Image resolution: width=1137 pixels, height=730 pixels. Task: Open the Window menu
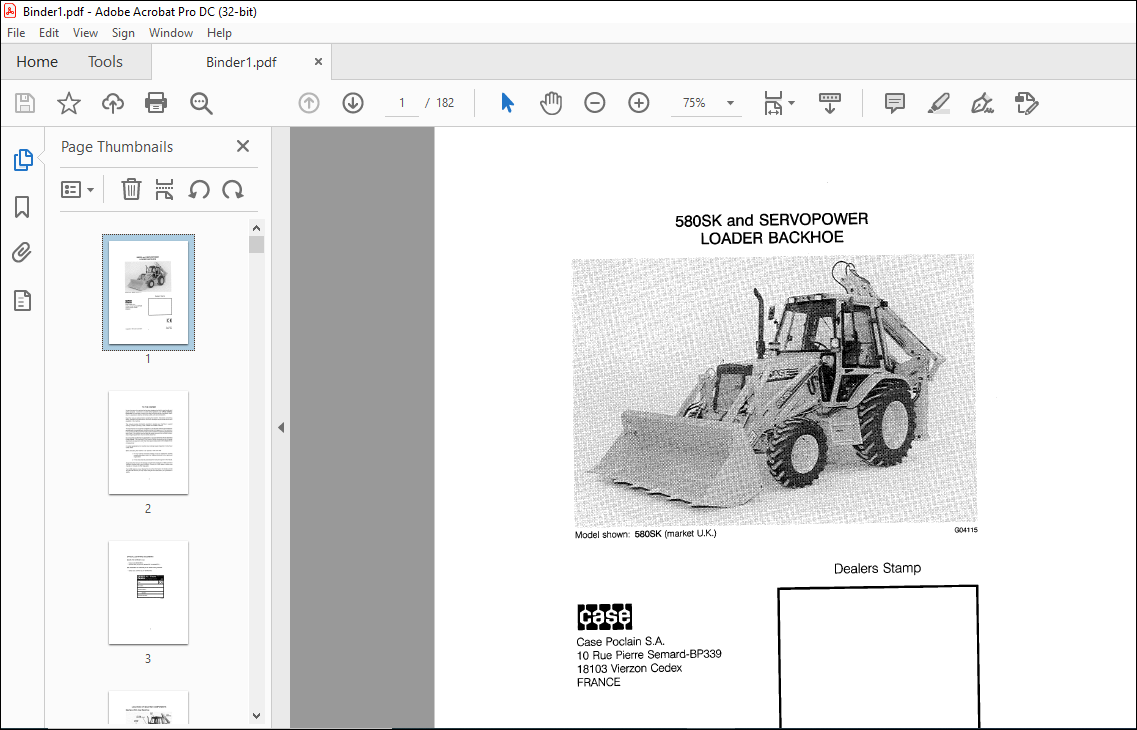tap(170, 33)
